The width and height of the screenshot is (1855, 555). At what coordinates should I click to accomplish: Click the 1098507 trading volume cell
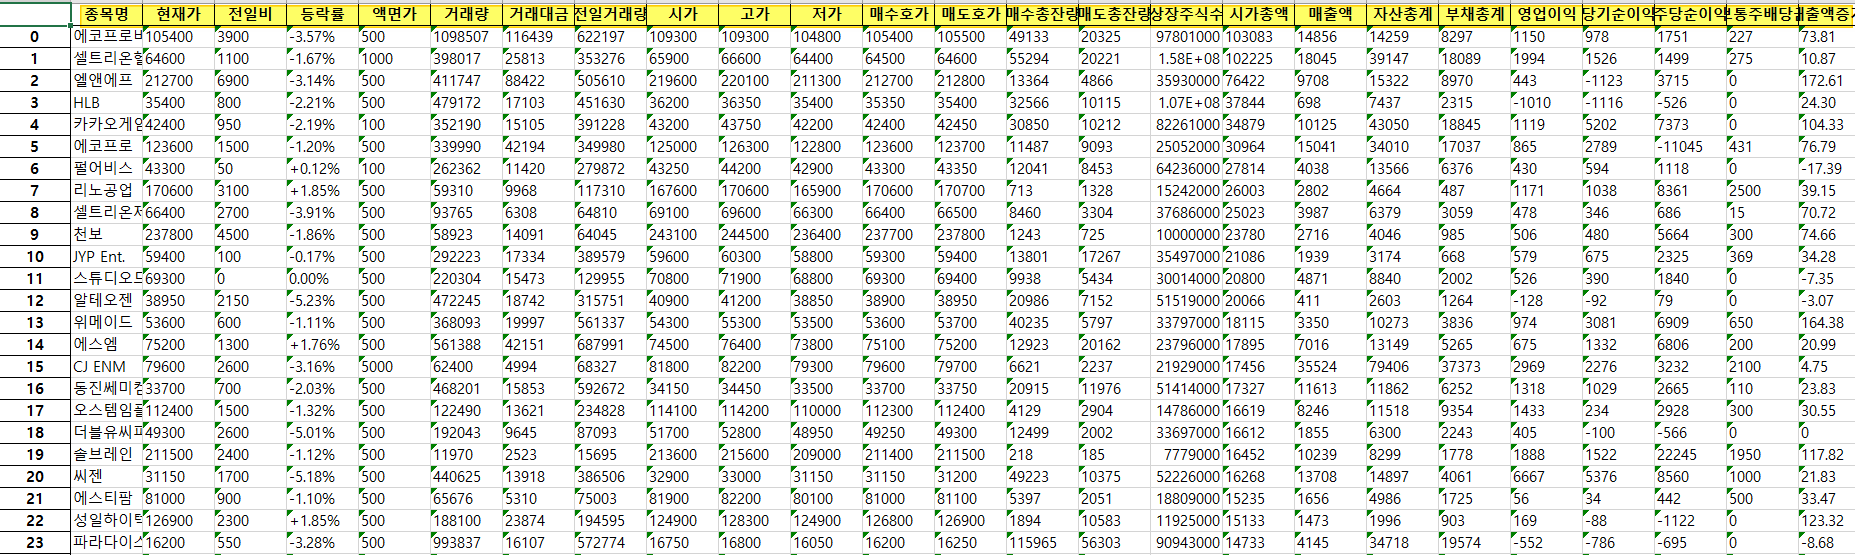[467, 37]
